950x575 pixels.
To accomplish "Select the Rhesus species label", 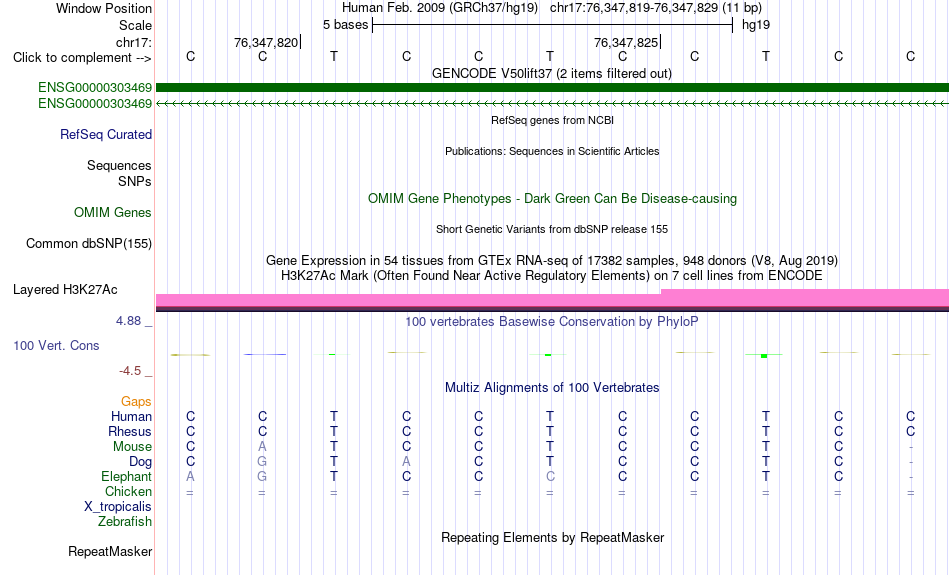I will (129, 431).
